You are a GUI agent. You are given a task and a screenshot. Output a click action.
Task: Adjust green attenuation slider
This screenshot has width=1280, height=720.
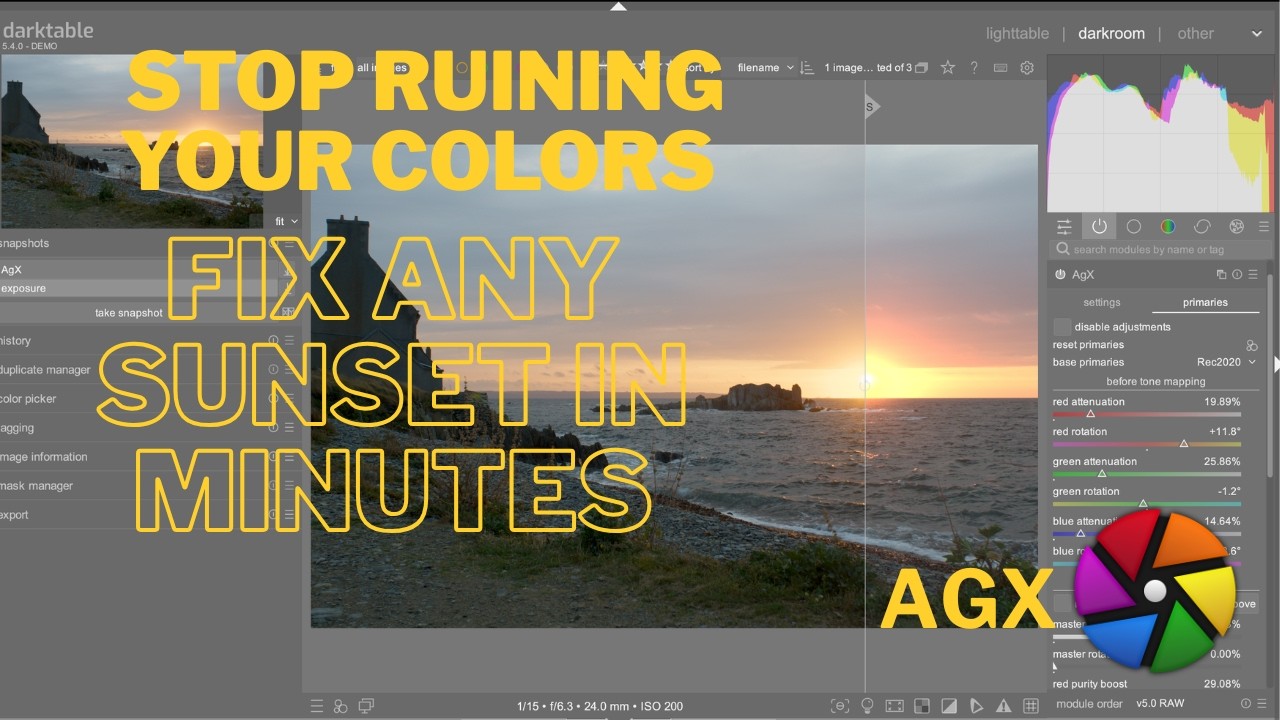1147,466
